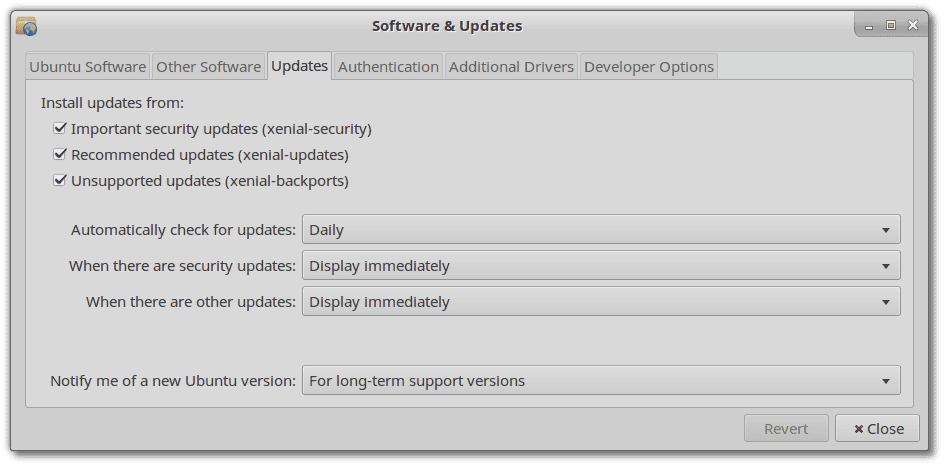The width and height of the screenshot is (945, 467).
Task: Open the Other Software tab
Action: [209, 66]
